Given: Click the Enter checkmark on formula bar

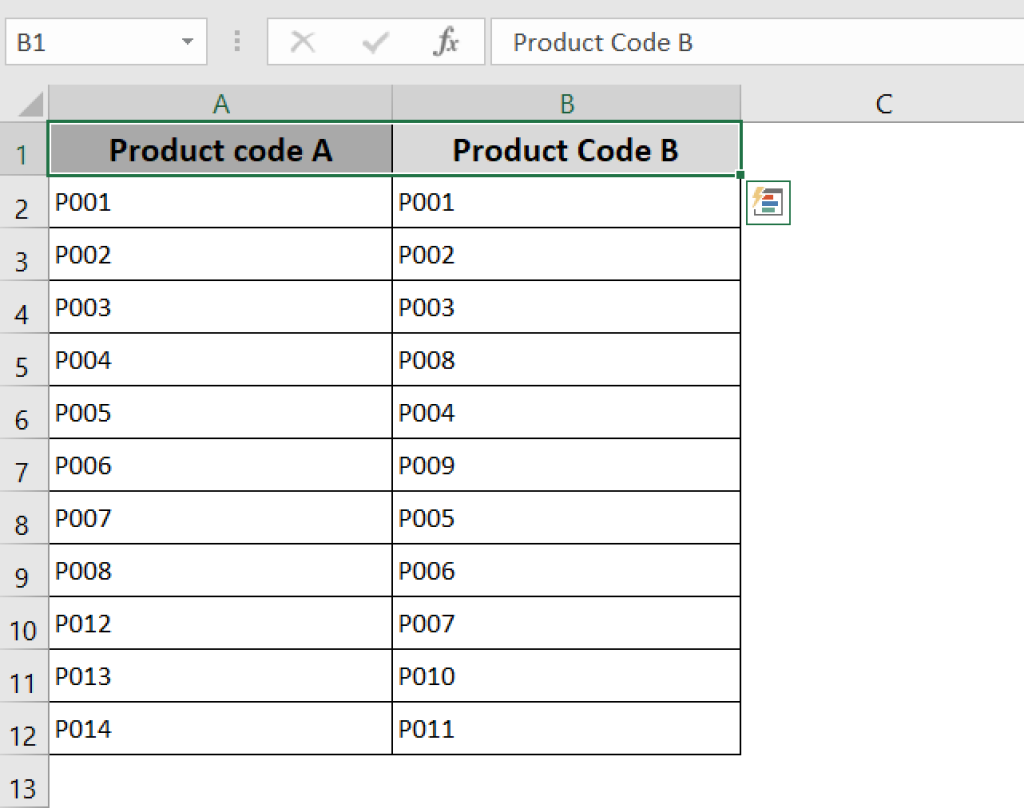Looking at the screenshot, I should coord(374,42).
